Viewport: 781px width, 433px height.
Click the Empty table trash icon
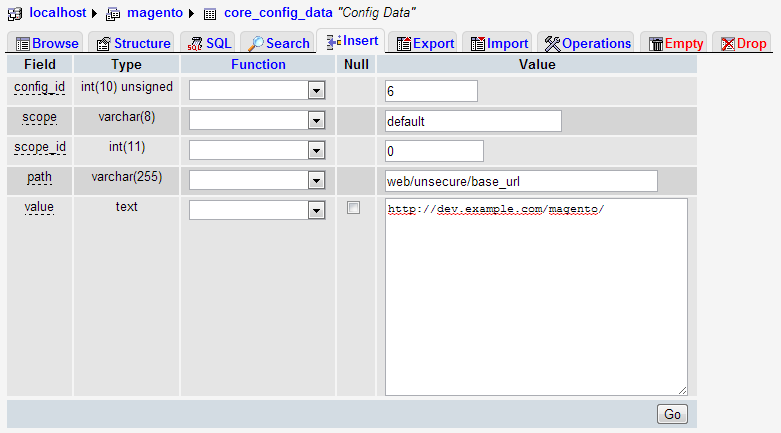tap(656, 44)
